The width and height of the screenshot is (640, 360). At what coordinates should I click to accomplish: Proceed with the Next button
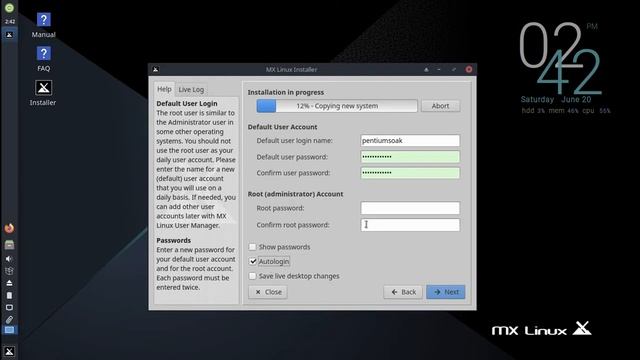446,292
